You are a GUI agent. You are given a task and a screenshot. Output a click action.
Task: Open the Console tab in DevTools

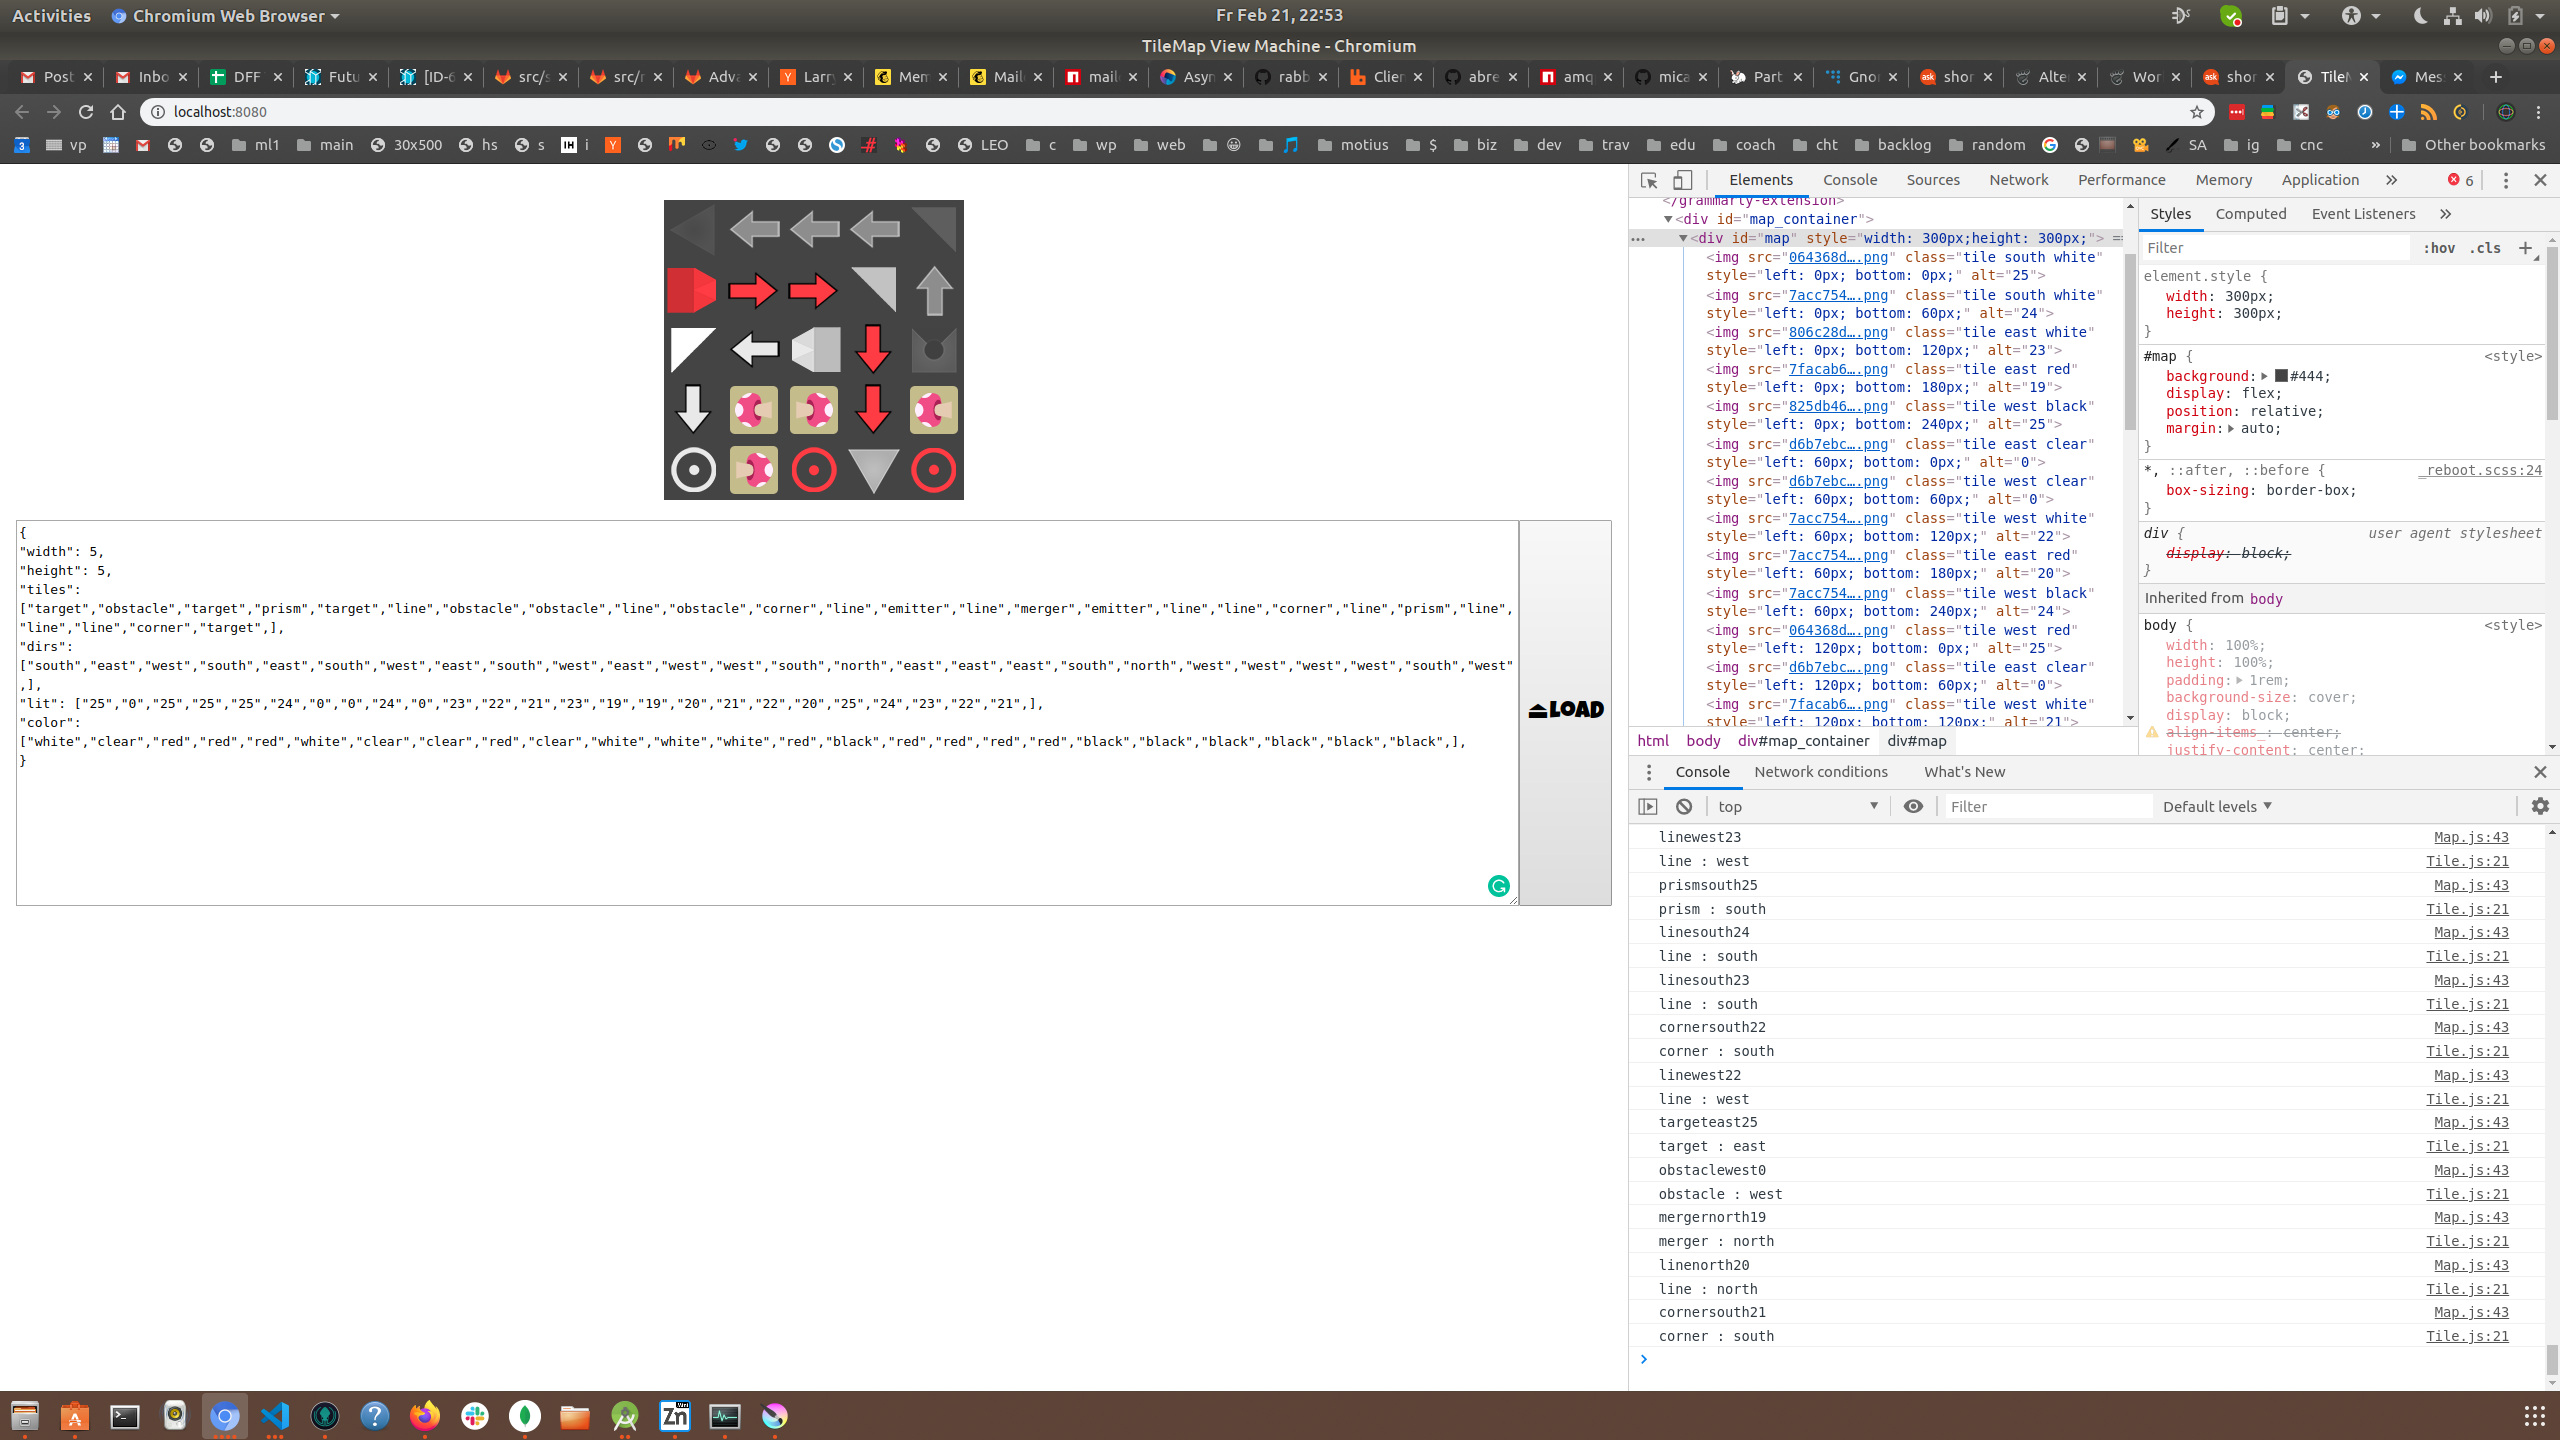point(1849,180)
